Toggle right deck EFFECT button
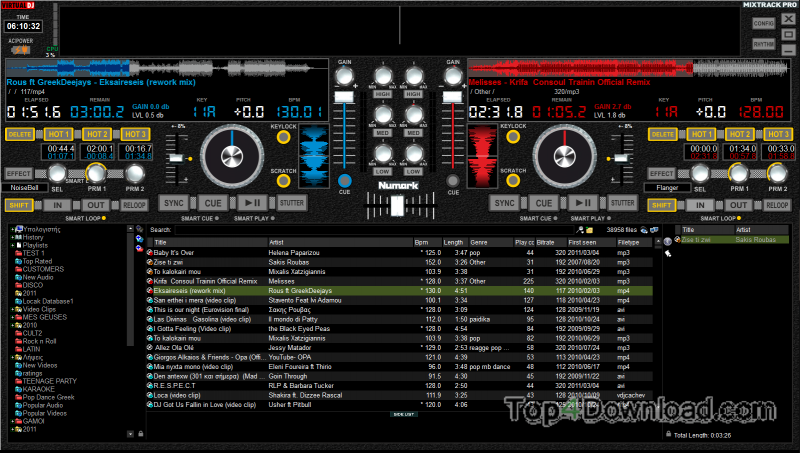800x453 pixels. [x=661, y=173]
